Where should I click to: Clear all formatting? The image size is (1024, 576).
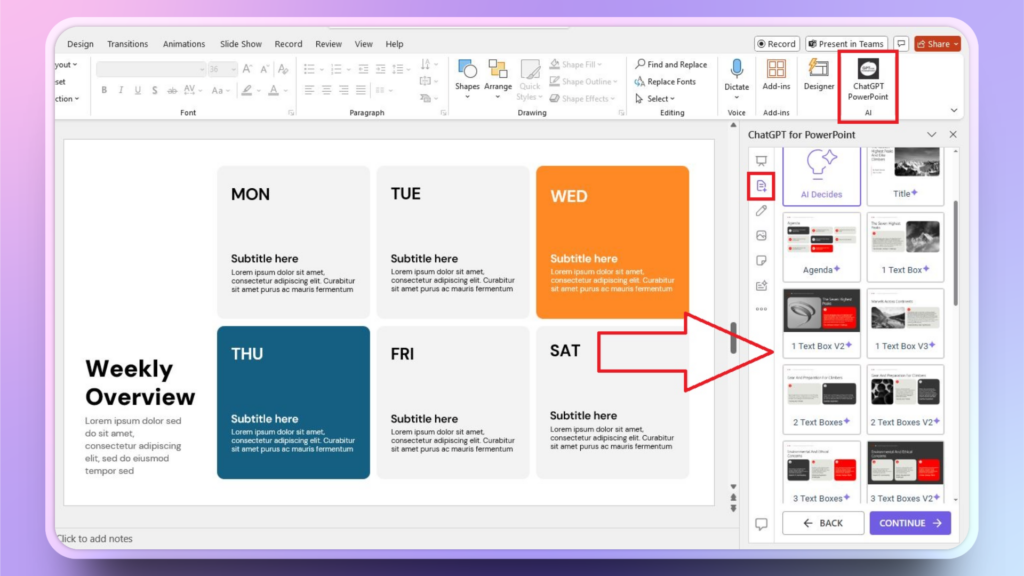click(283, 69)
